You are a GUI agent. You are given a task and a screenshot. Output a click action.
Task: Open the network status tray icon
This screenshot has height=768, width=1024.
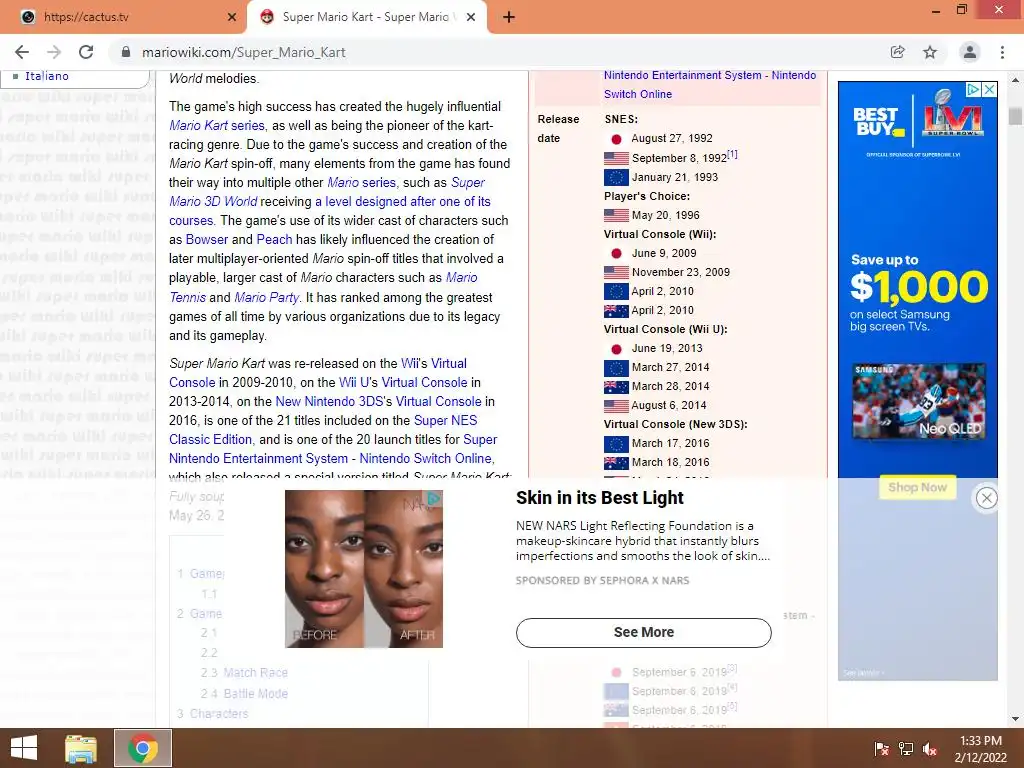[906, 748]
